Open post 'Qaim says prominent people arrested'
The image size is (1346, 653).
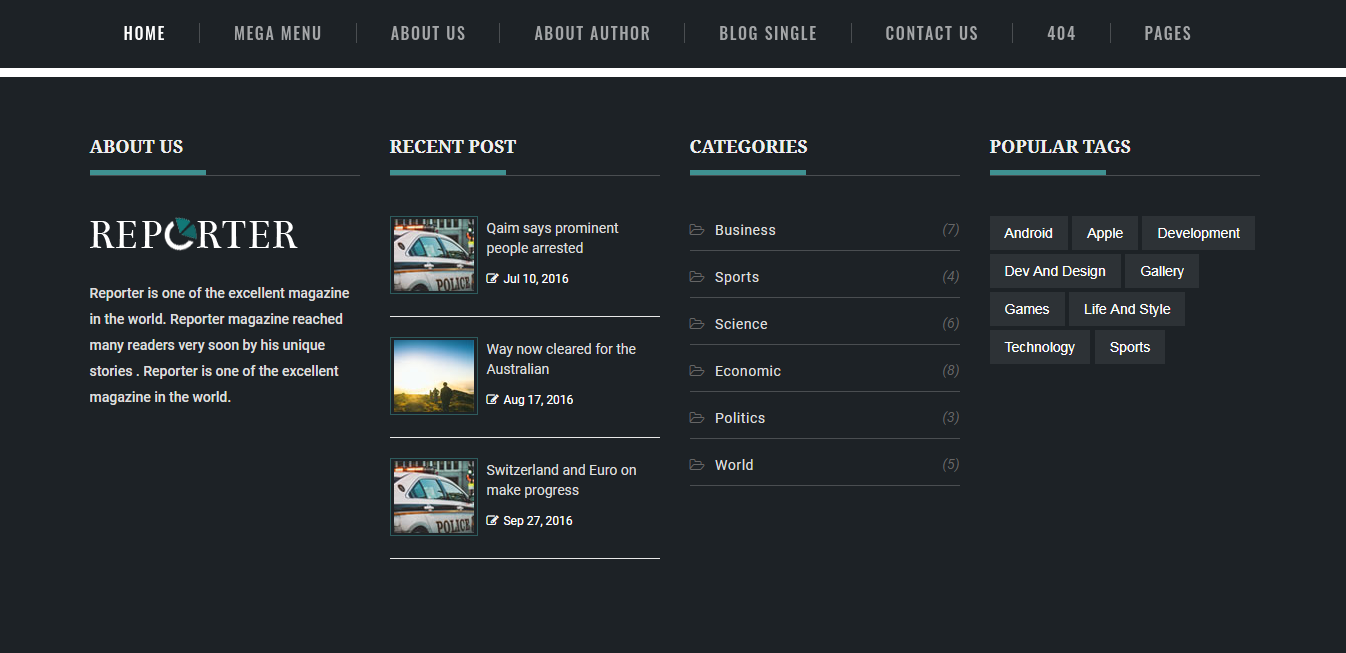tap(552, 238)
